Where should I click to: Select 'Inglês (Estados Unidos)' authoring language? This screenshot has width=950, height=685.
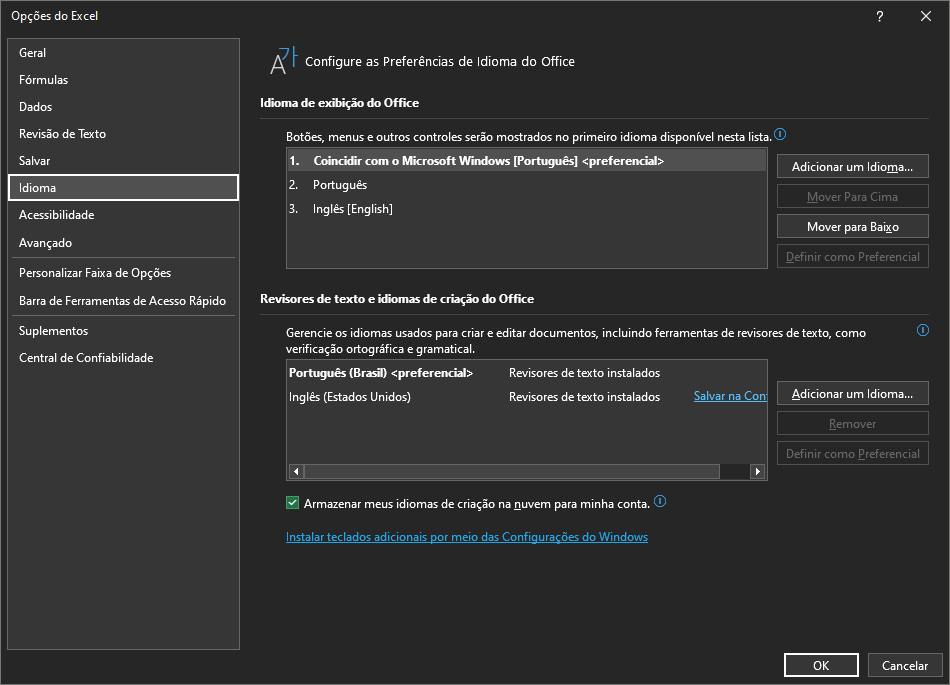coord(526,397)
